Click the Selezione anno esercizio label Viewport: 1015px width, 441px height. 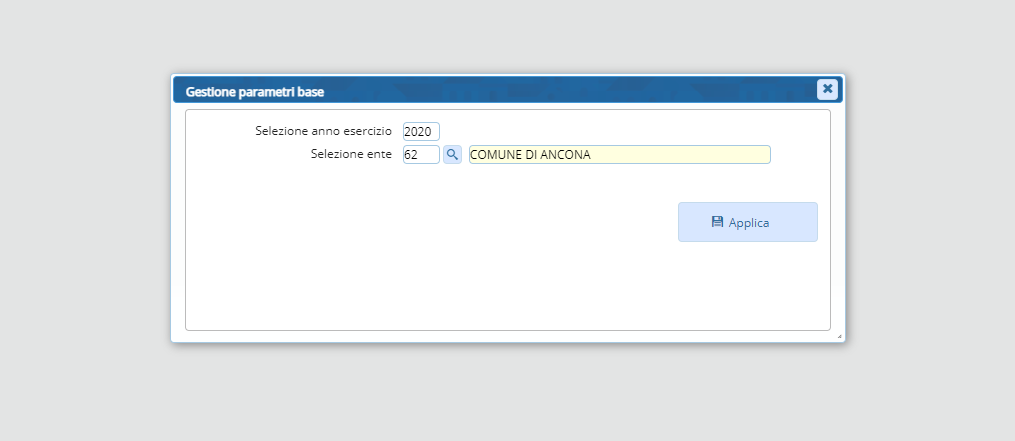click(x=323, y=131)
